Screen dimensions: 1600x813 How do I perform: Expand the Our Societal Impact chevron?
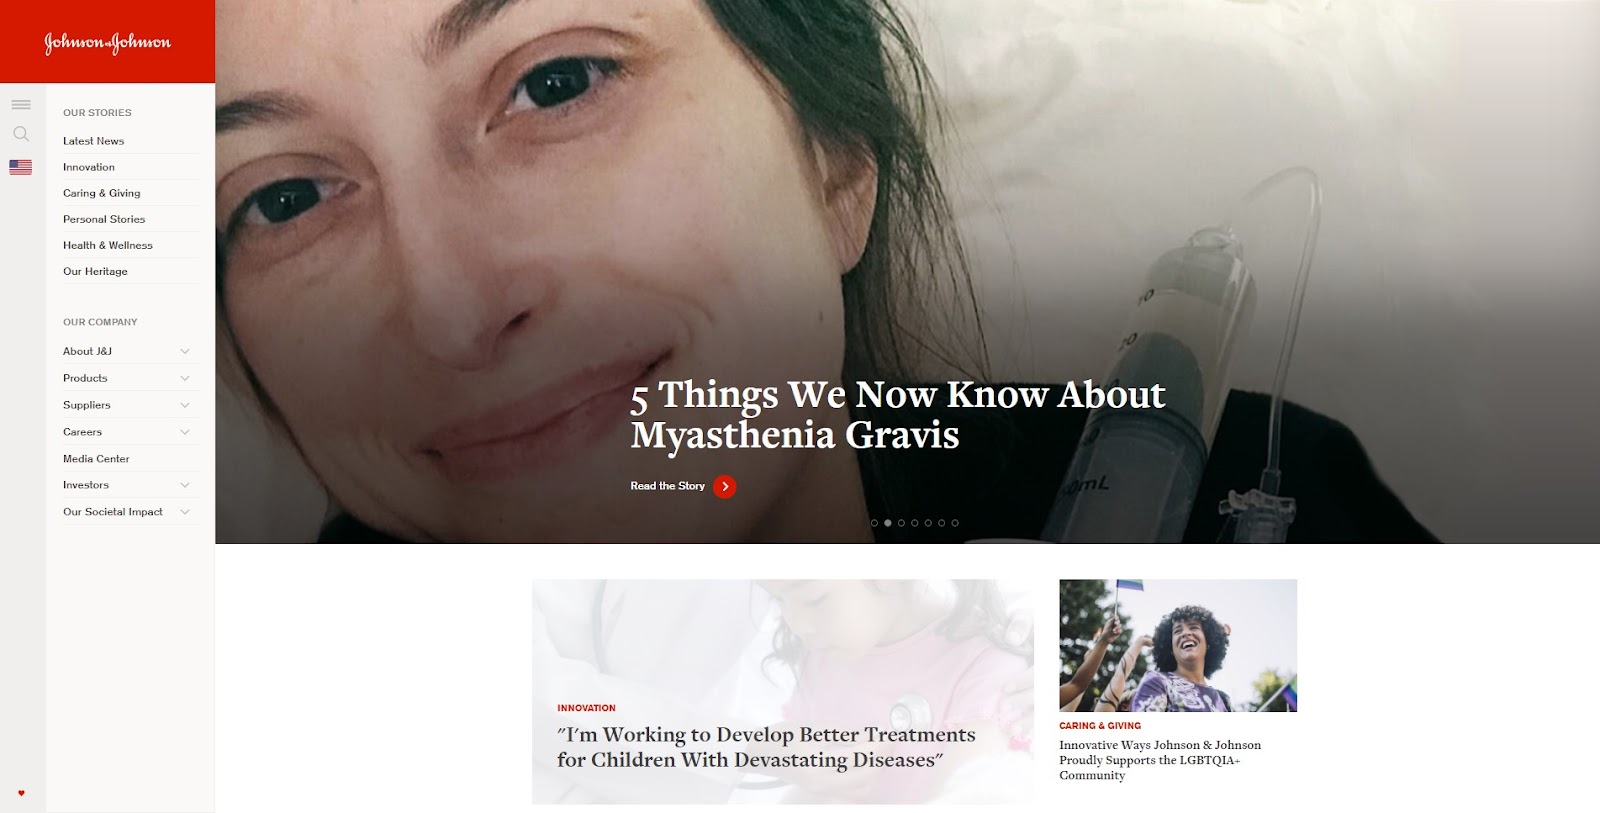point(185,512)
